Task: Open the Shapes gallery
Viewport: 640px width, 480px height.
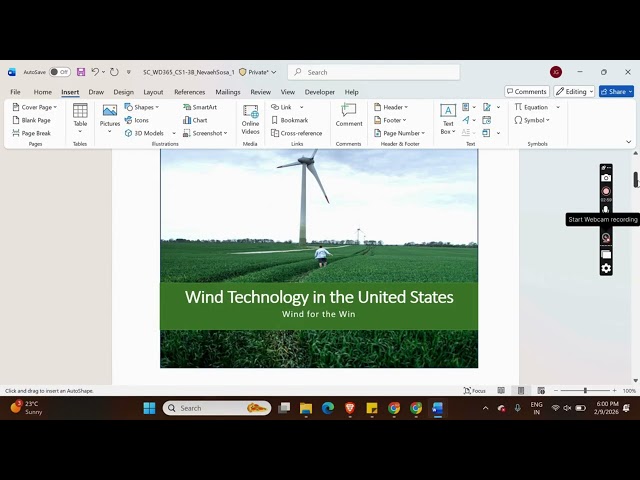Action: click(142, 107)
